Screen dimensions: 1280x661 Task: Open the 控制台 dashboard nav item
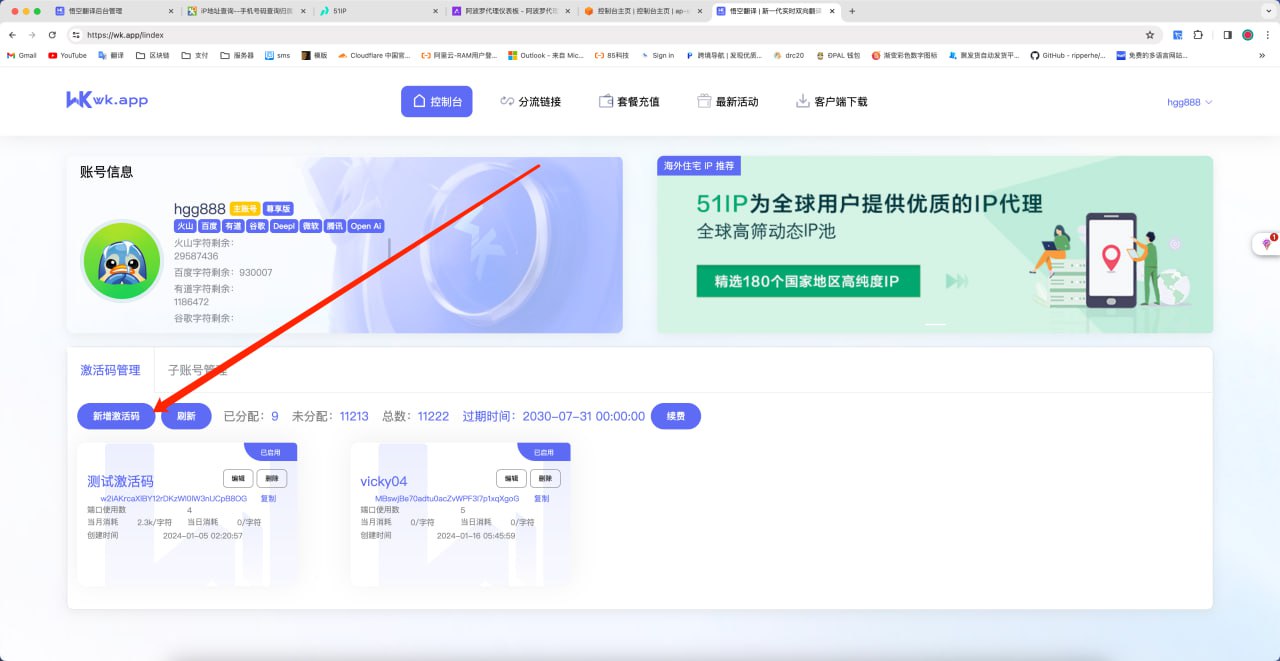pos(436,101)
